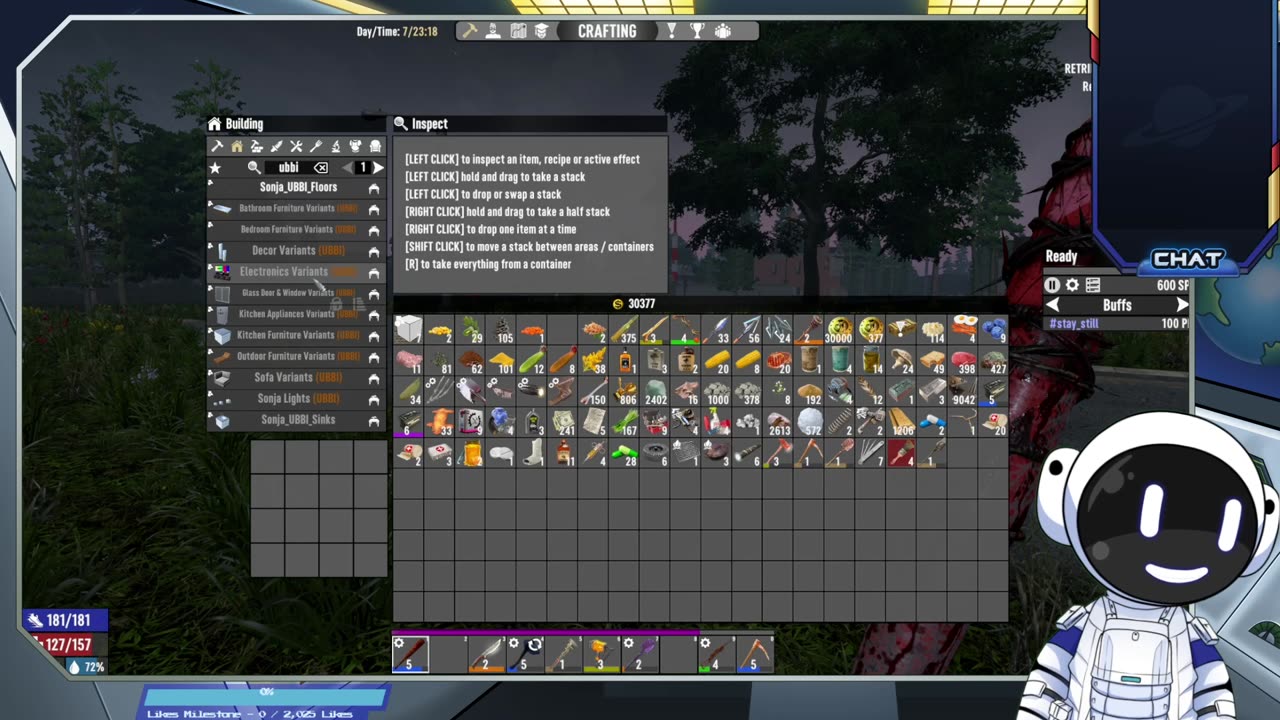1280x720 pixels.
Task: Click the bacon and eggs stack
Action: pyautogui.click(x=963, y=330)
